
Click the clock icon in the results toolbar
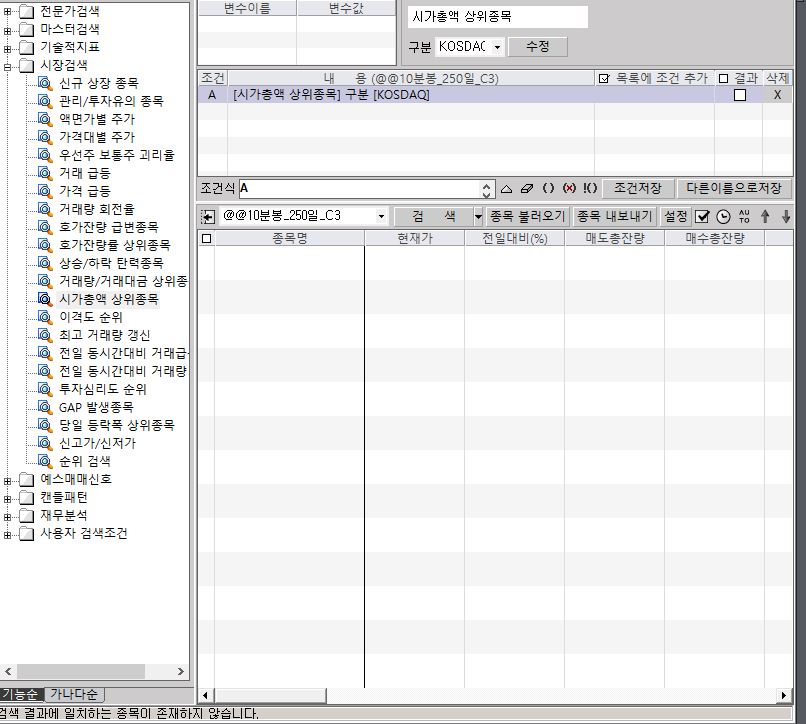tap(723, 216)
